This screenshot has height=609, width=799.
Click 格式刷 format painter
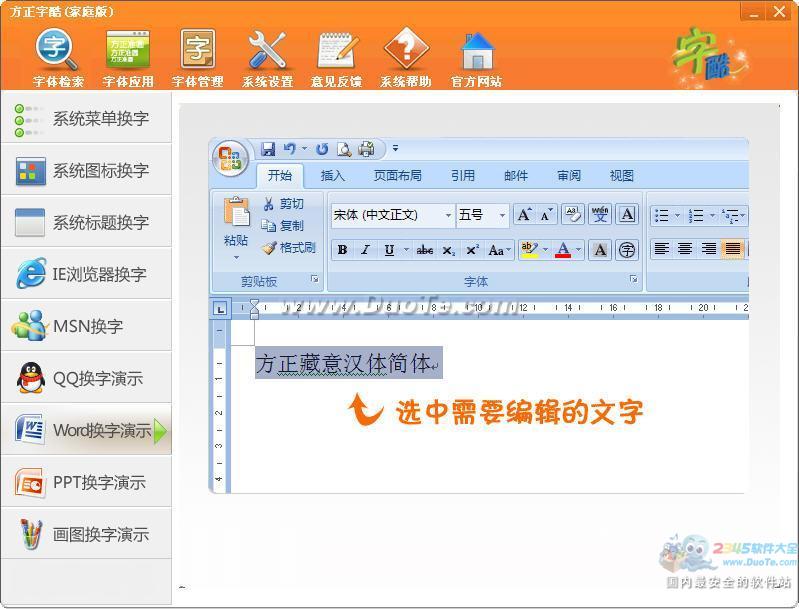(x=289, y=248)
